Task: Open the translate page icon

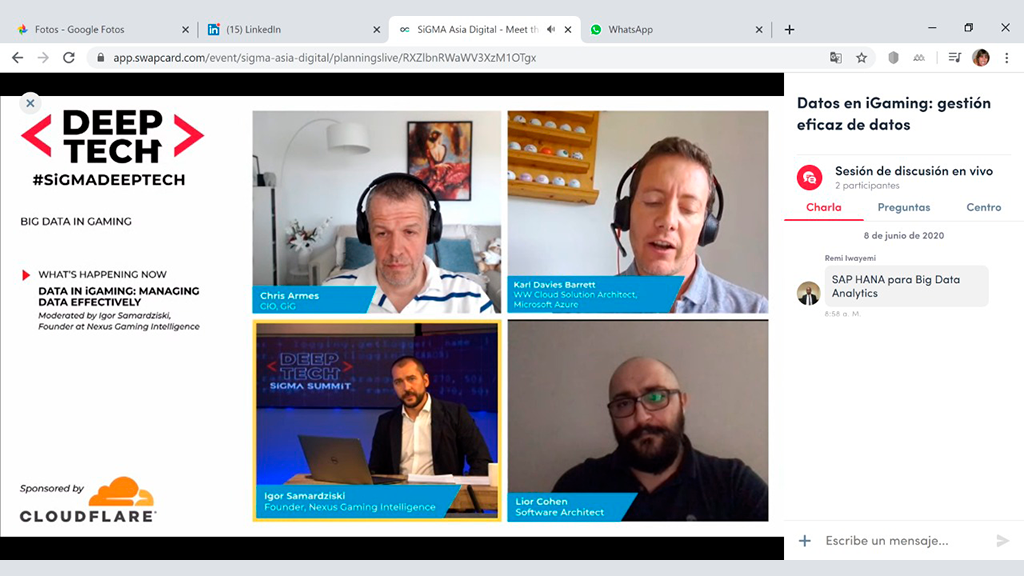Action: pyautogui.click(x=836, y=58)
